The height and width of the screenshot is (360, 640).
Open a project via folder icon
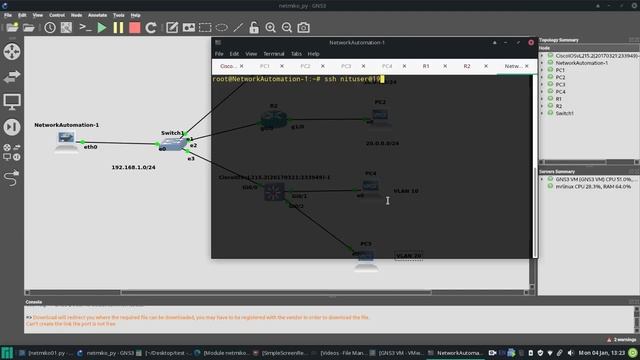pos(29,27)
